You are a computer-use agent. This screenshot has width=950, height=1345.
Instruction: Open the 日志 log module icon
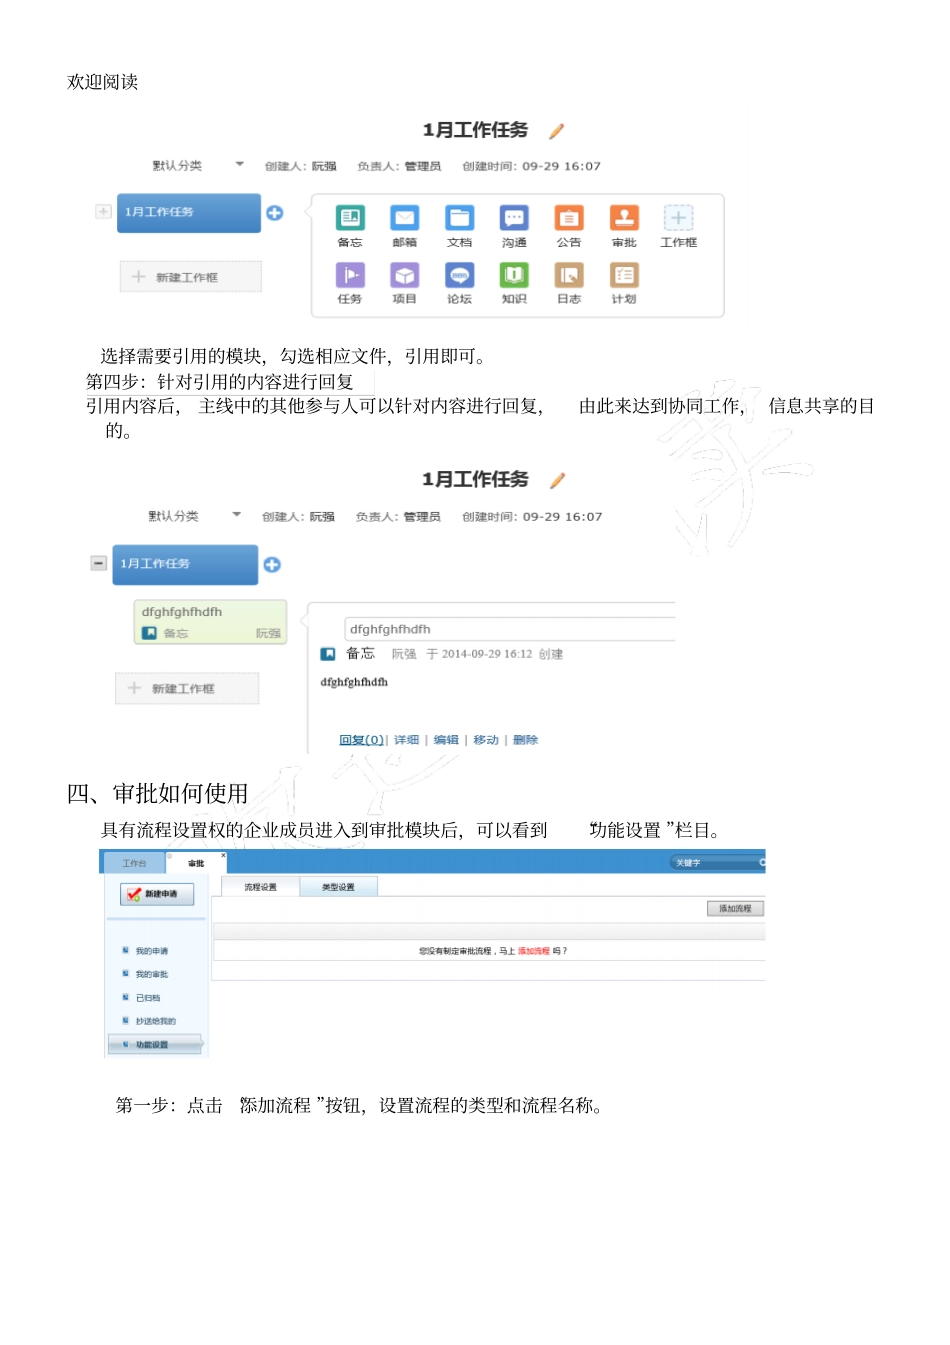pos(569,274)
